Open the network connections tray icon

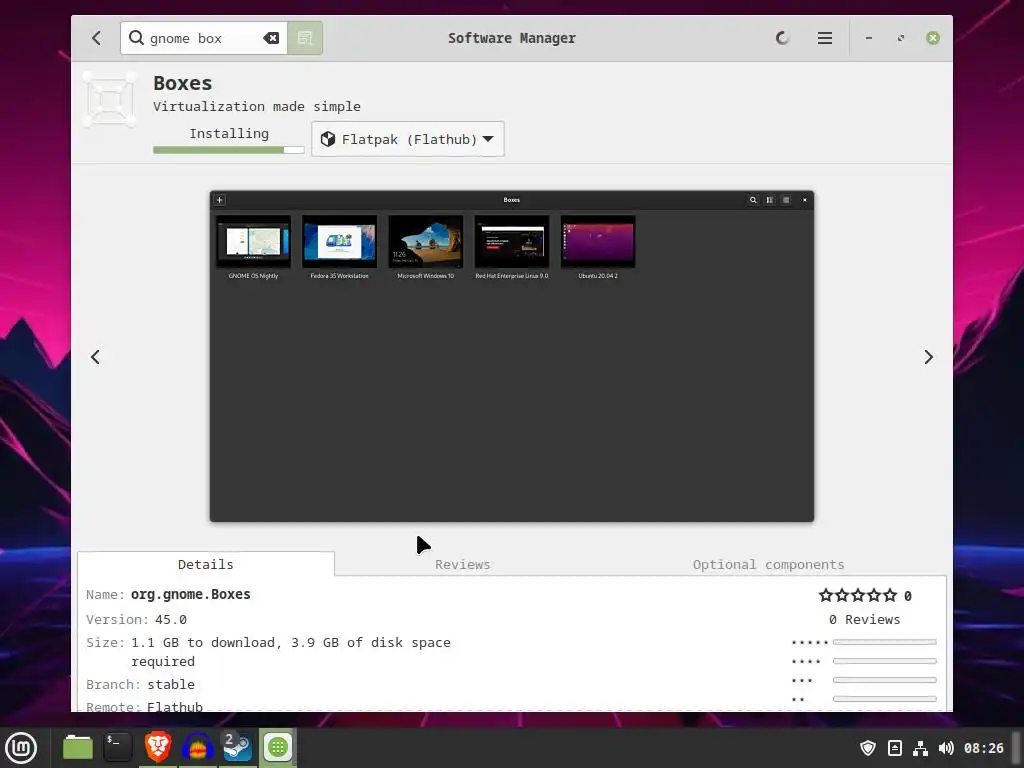[x=920, y=748]
